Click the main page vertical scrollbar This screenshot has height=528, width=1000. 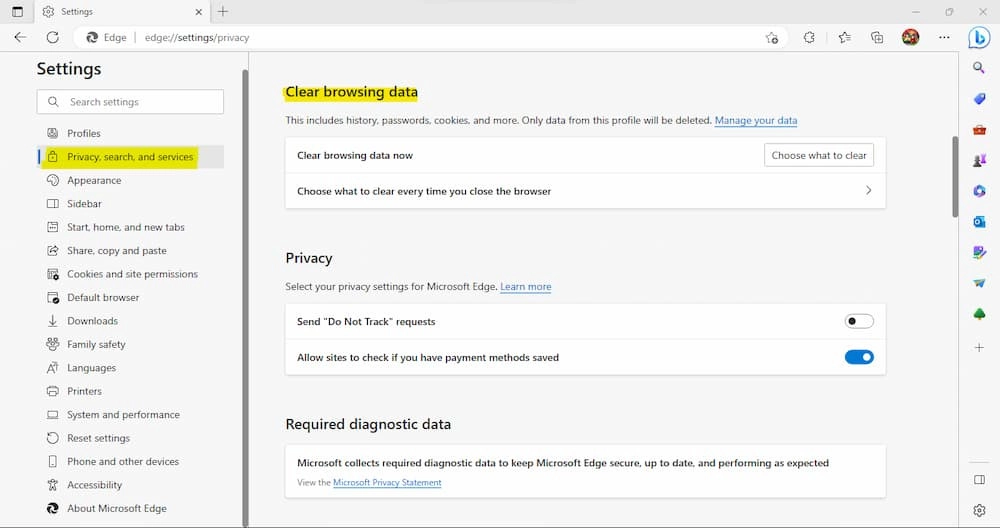(x=955, y=177)
